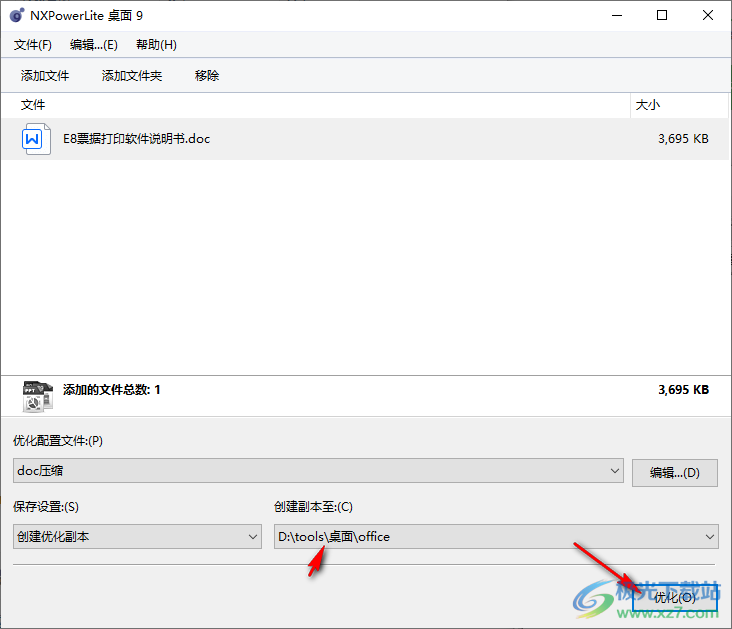Click the NXPowerLite app icon in title bar

pos(16,15)
